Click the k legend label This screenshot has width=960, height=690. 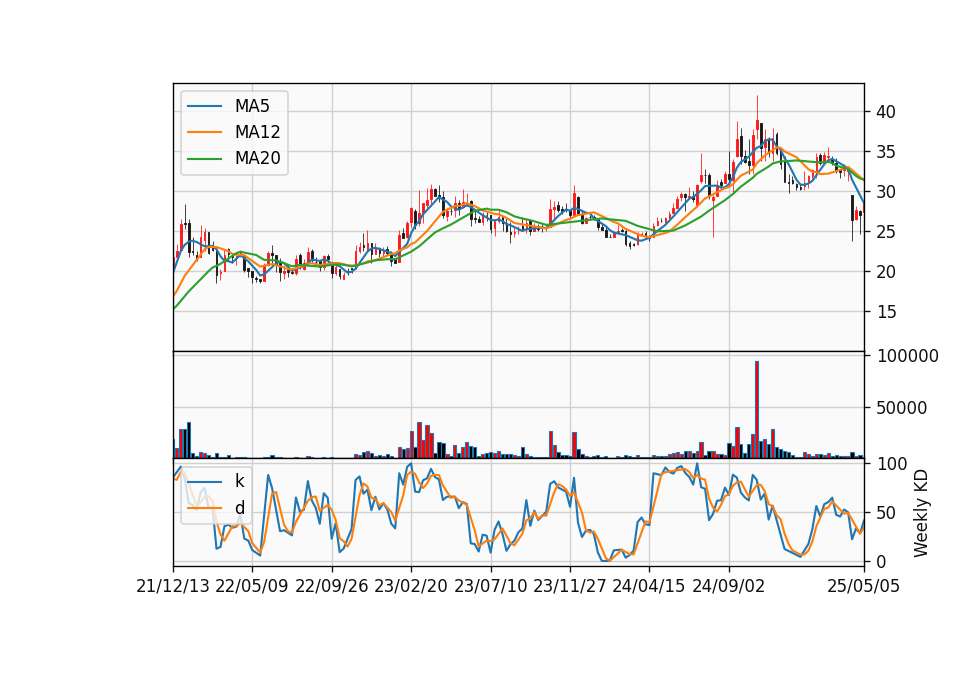tap(239, 481)
